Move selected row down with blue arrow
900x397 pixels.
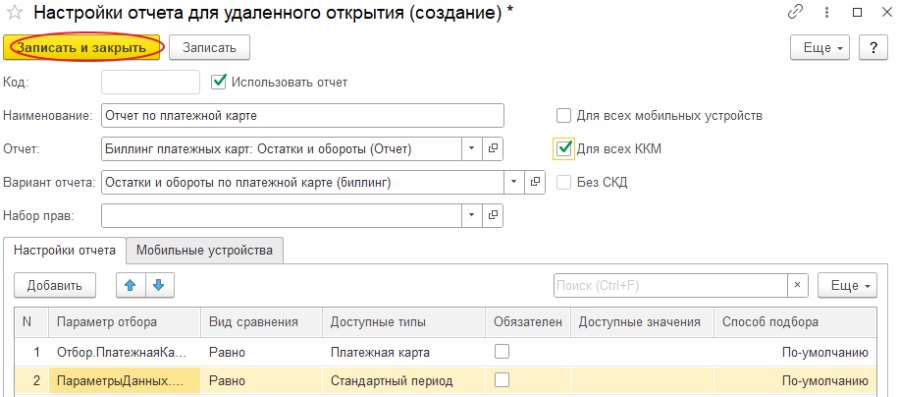coord(160,285)
